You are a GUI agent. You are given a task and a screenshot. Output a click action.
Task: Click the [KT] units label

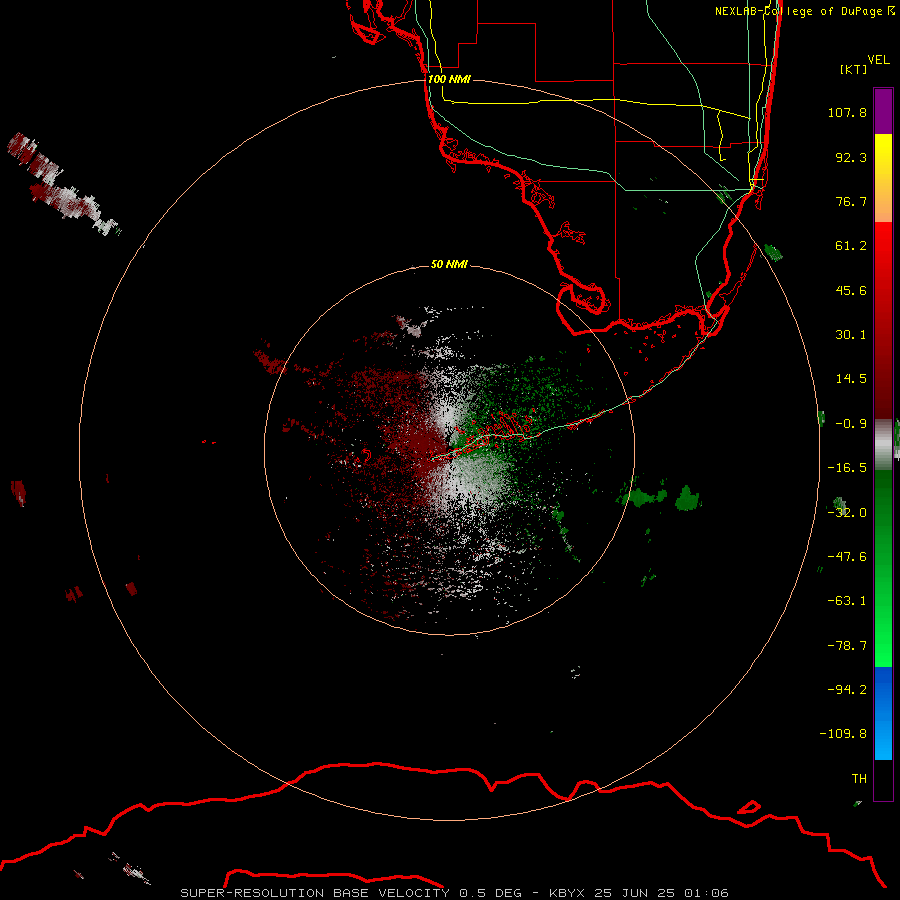tap(854, 69)
